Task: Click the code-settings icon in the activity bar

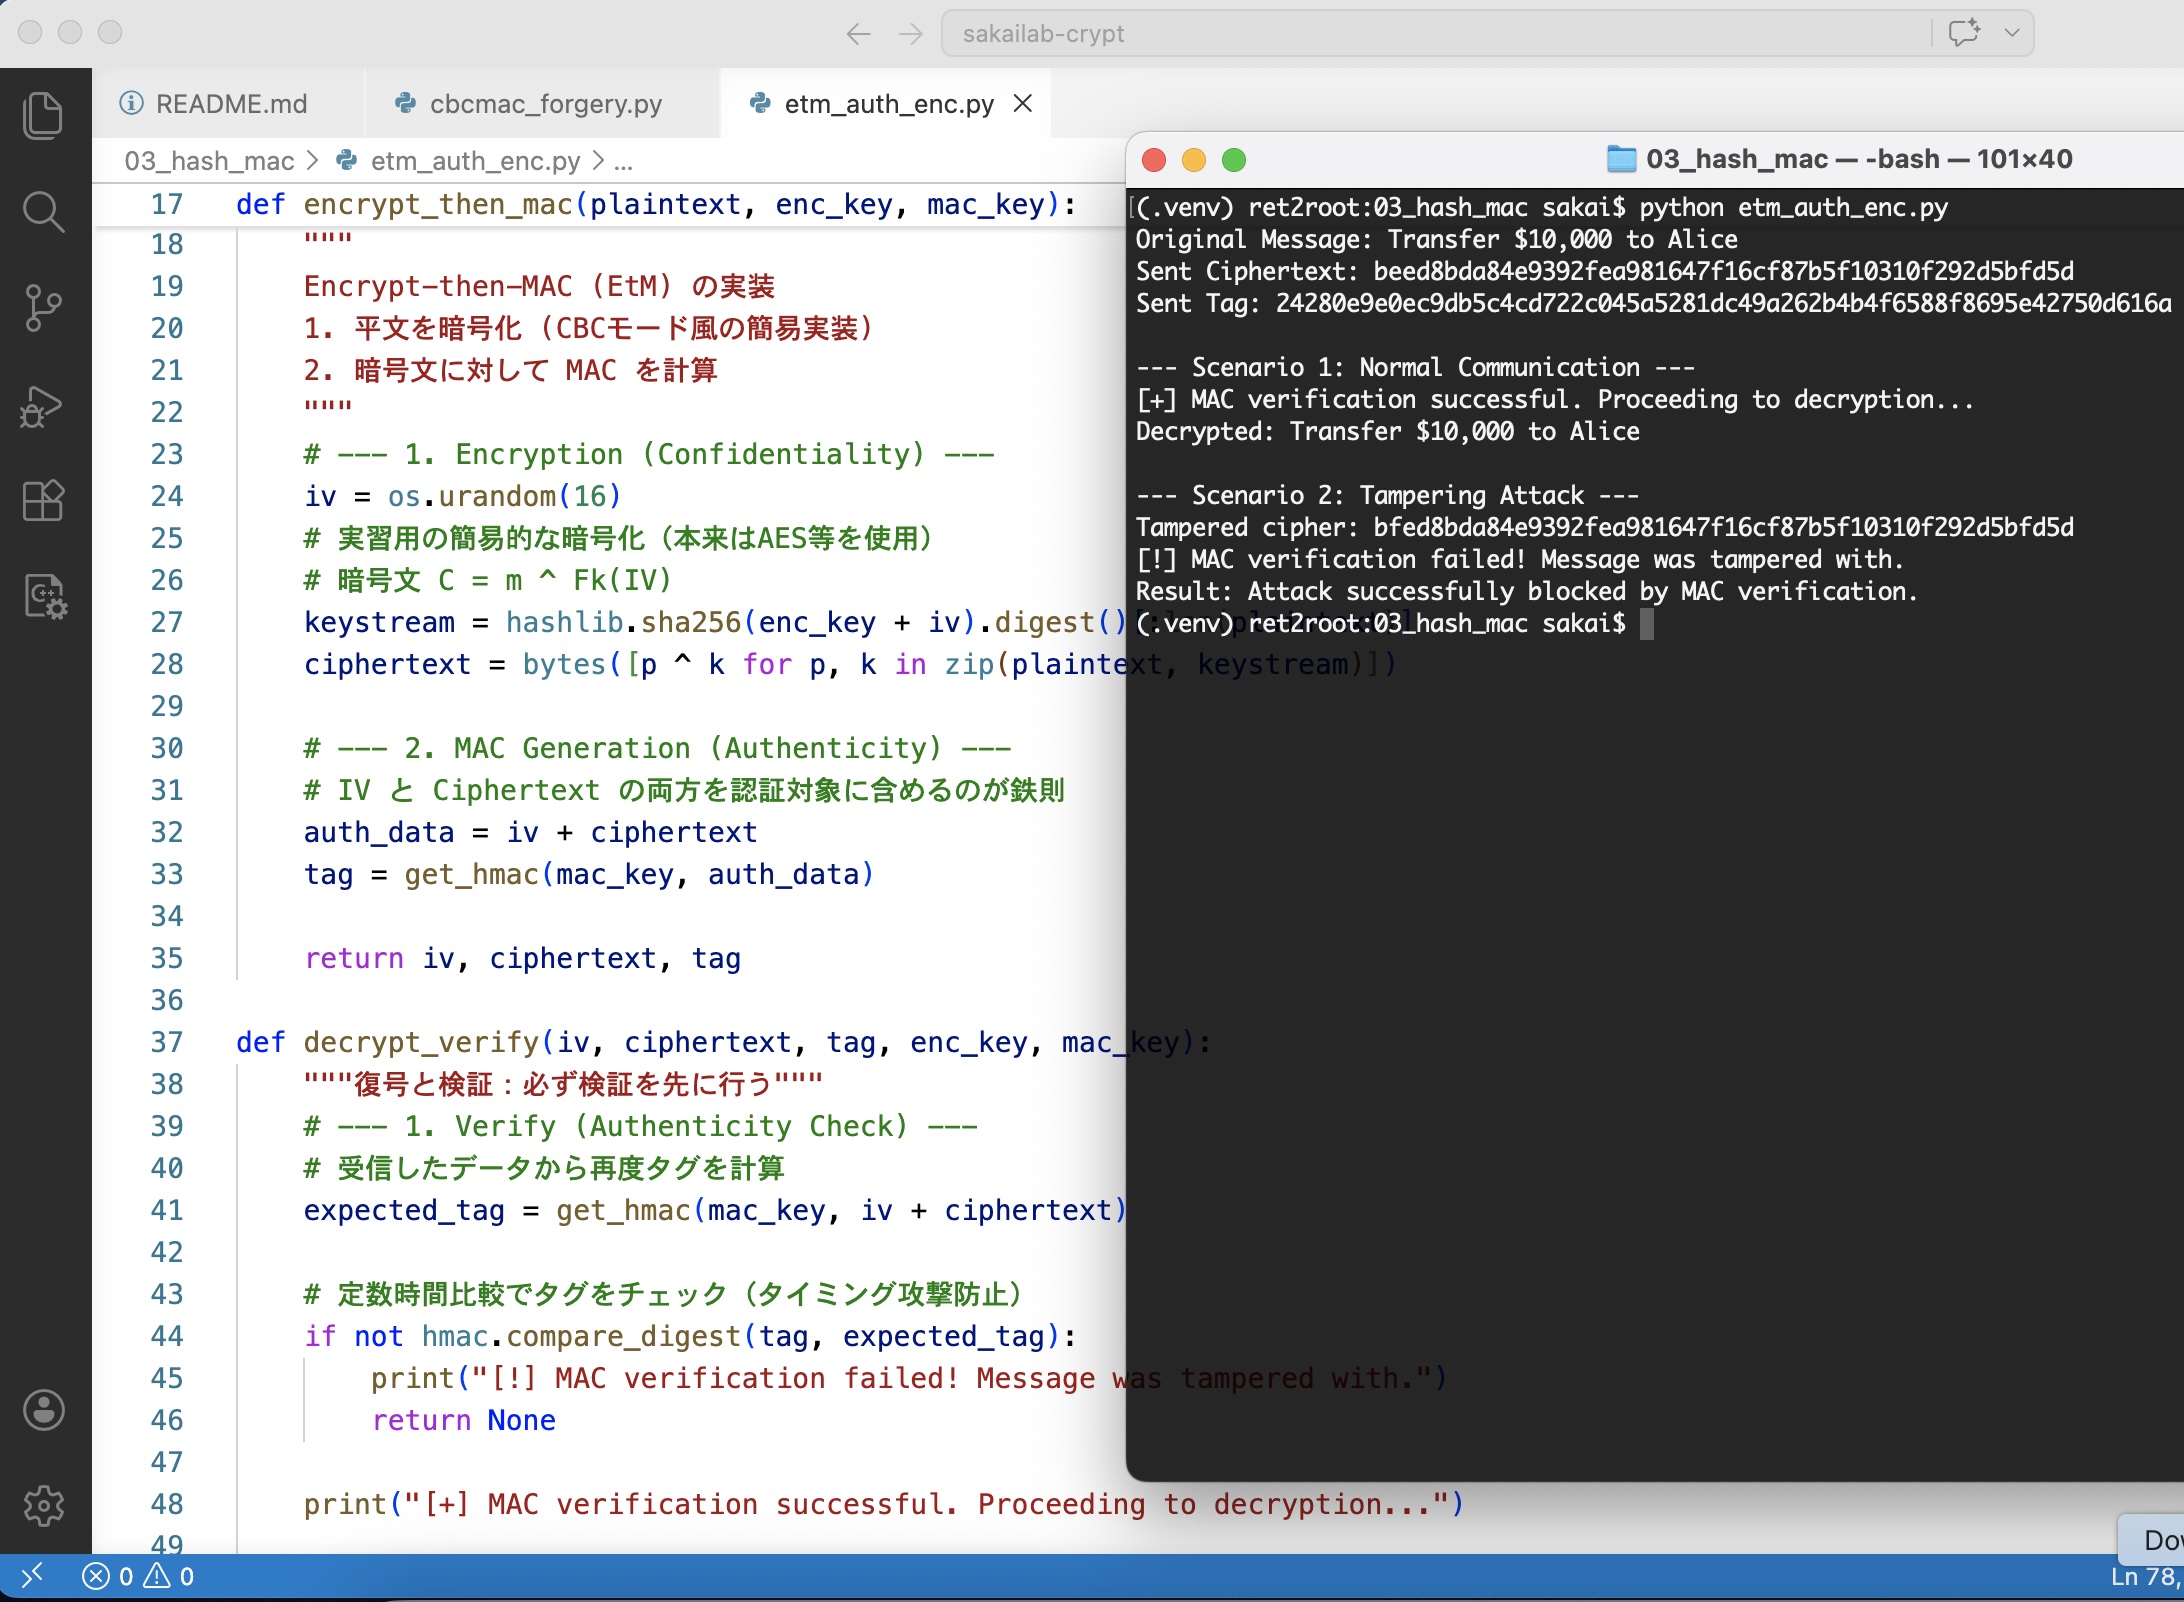Action: click(x=43, y=596)
